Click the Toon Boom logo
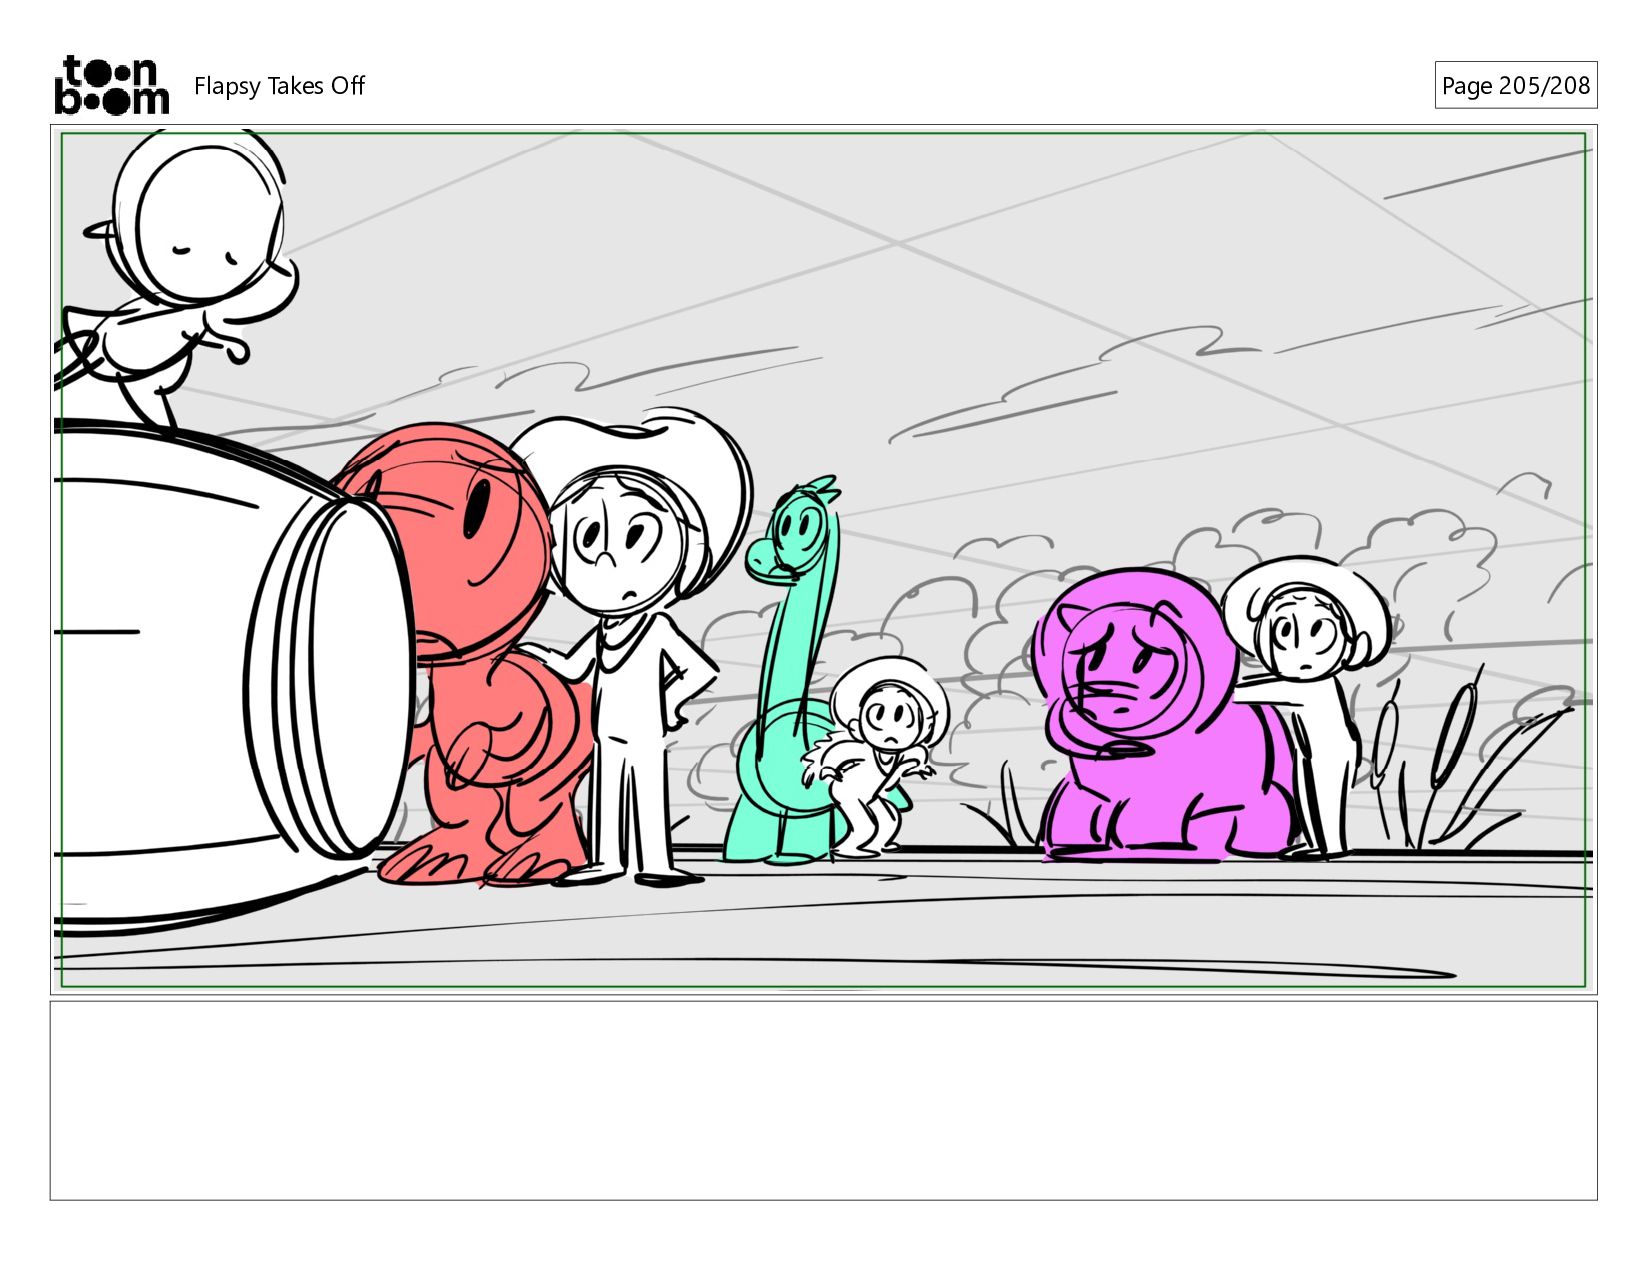This screenshot has width=1650, height=1275. point(111,85)
